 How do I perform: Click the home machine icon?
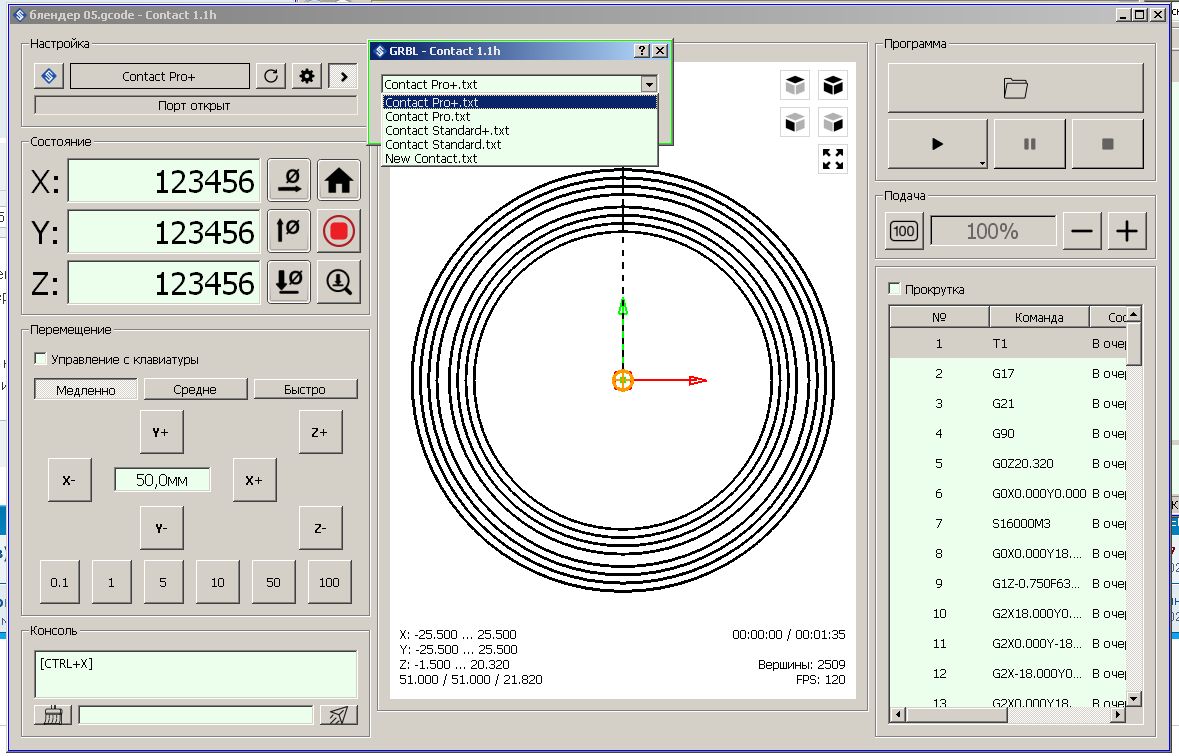(x=339, y=181)
